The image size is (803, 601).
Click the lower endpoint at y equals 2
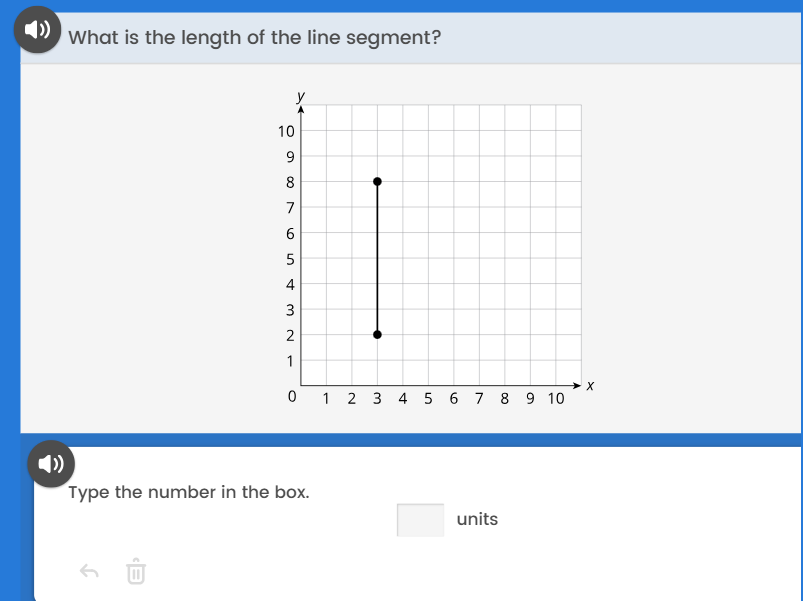click(x=377, y=334)
